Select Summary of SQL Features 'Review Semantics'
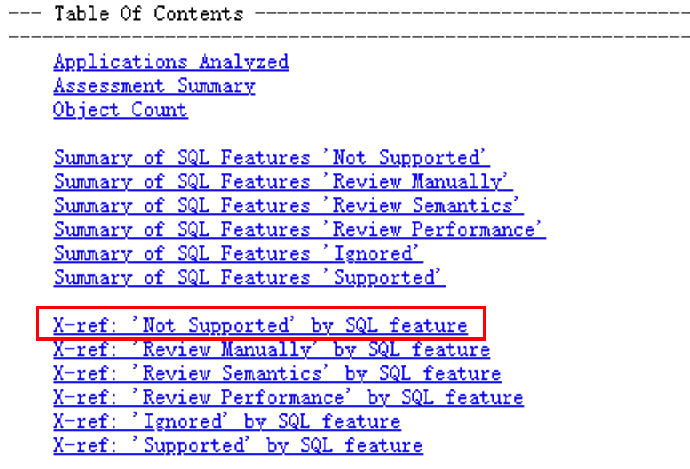 pyautogui.click(x=288, y=206)
